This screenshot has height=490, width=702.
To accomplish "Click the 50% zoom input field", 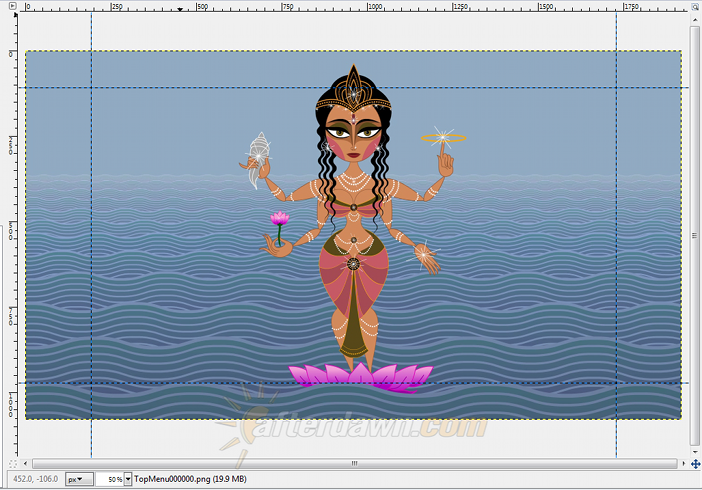I will (110, 479).
